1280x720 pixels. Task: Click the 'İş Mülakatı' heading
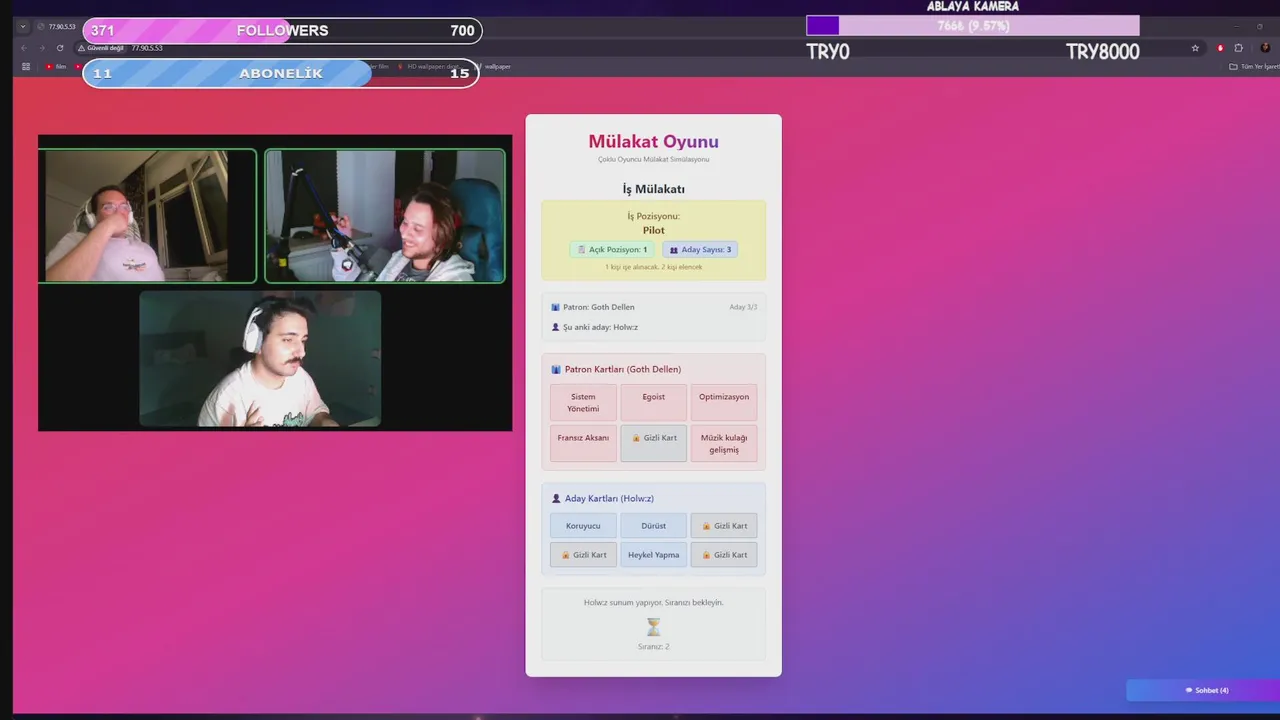pyautogui.click(x=653, y=189)
